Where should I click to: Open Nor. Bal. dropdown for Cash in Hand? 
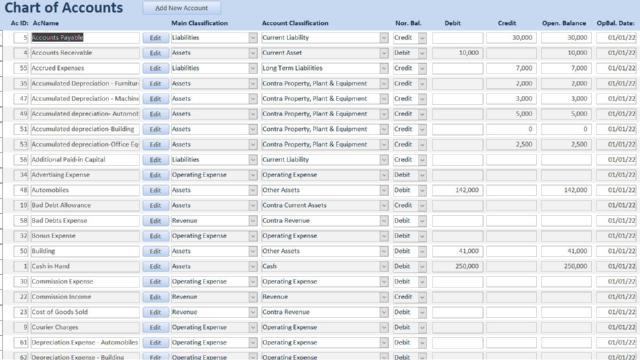422,267
